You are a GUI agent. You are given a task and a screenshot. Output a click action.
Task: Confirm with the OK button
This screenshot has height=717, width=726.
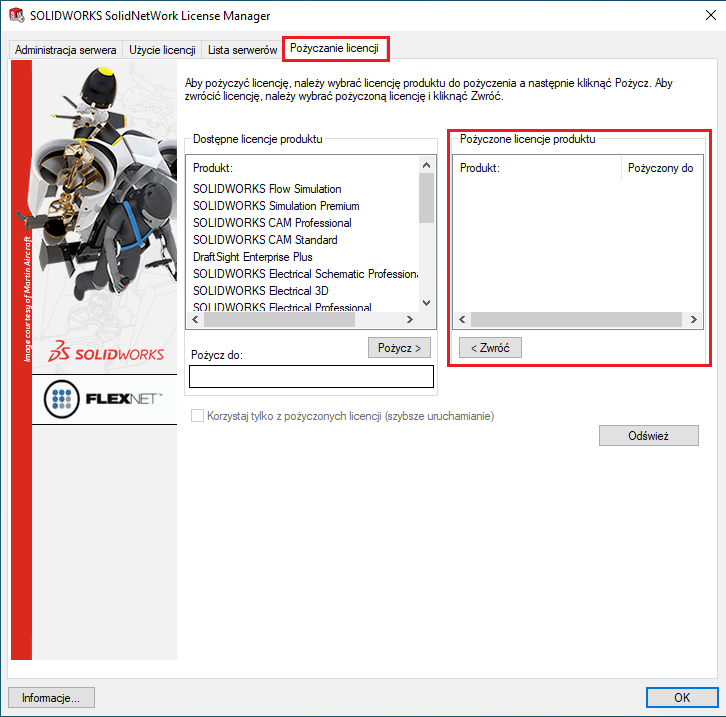tap(681, 697)
